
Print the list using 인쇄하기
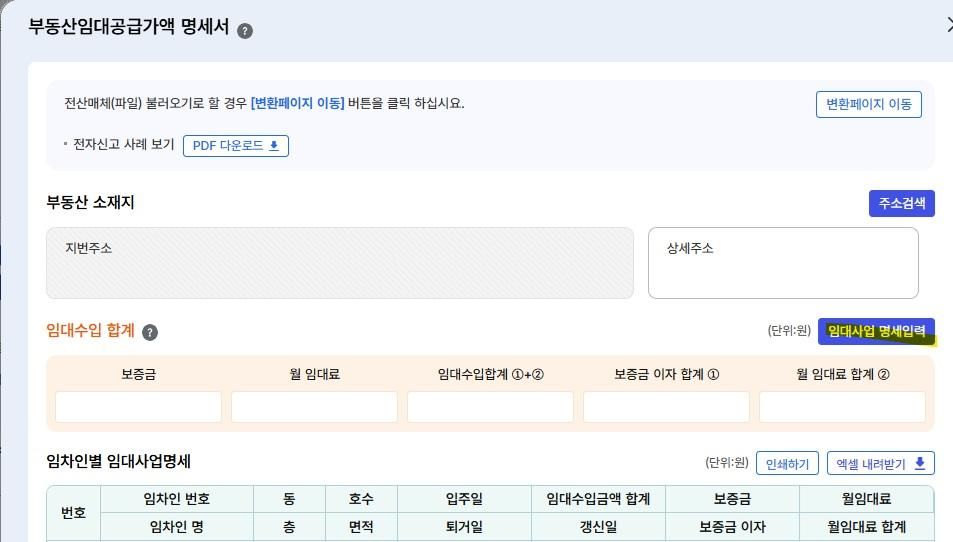[787, 464]
